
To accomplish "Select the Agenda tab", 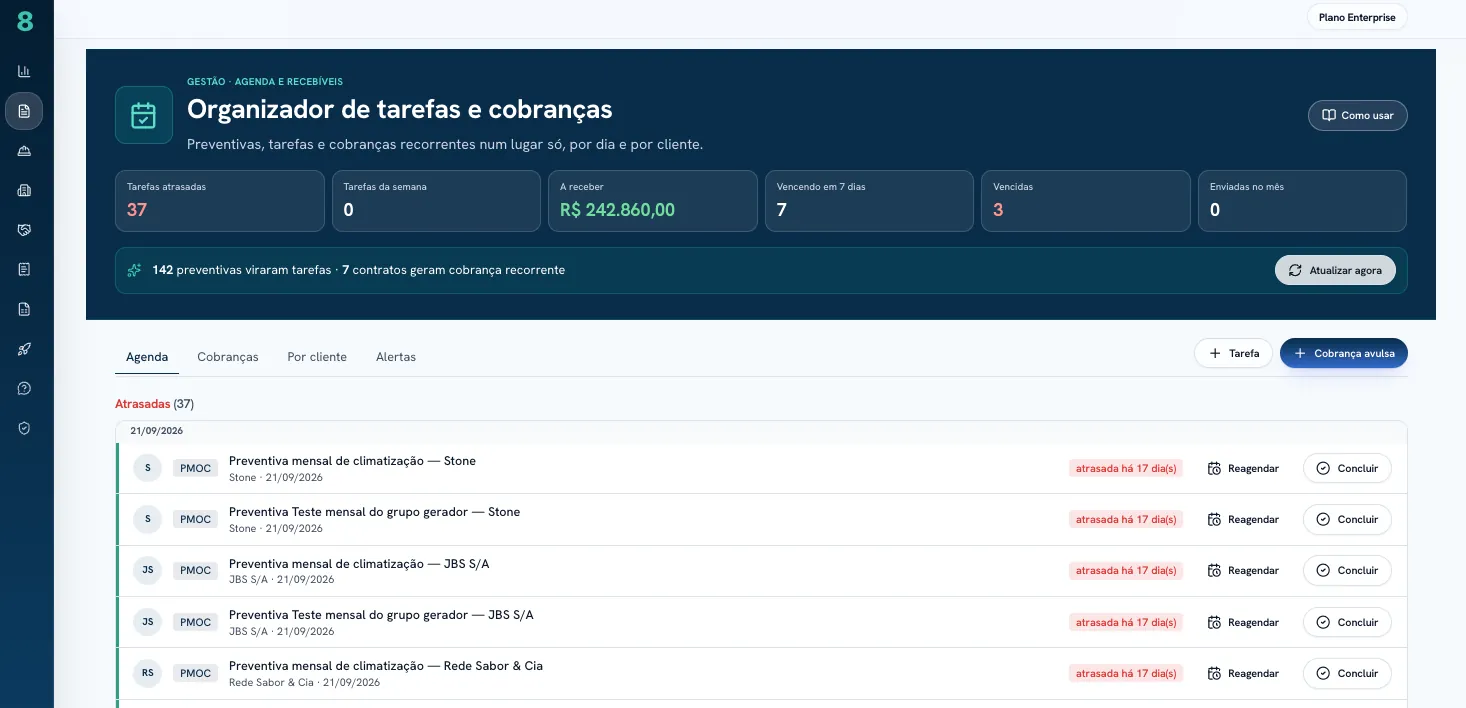I will point(147,357).
